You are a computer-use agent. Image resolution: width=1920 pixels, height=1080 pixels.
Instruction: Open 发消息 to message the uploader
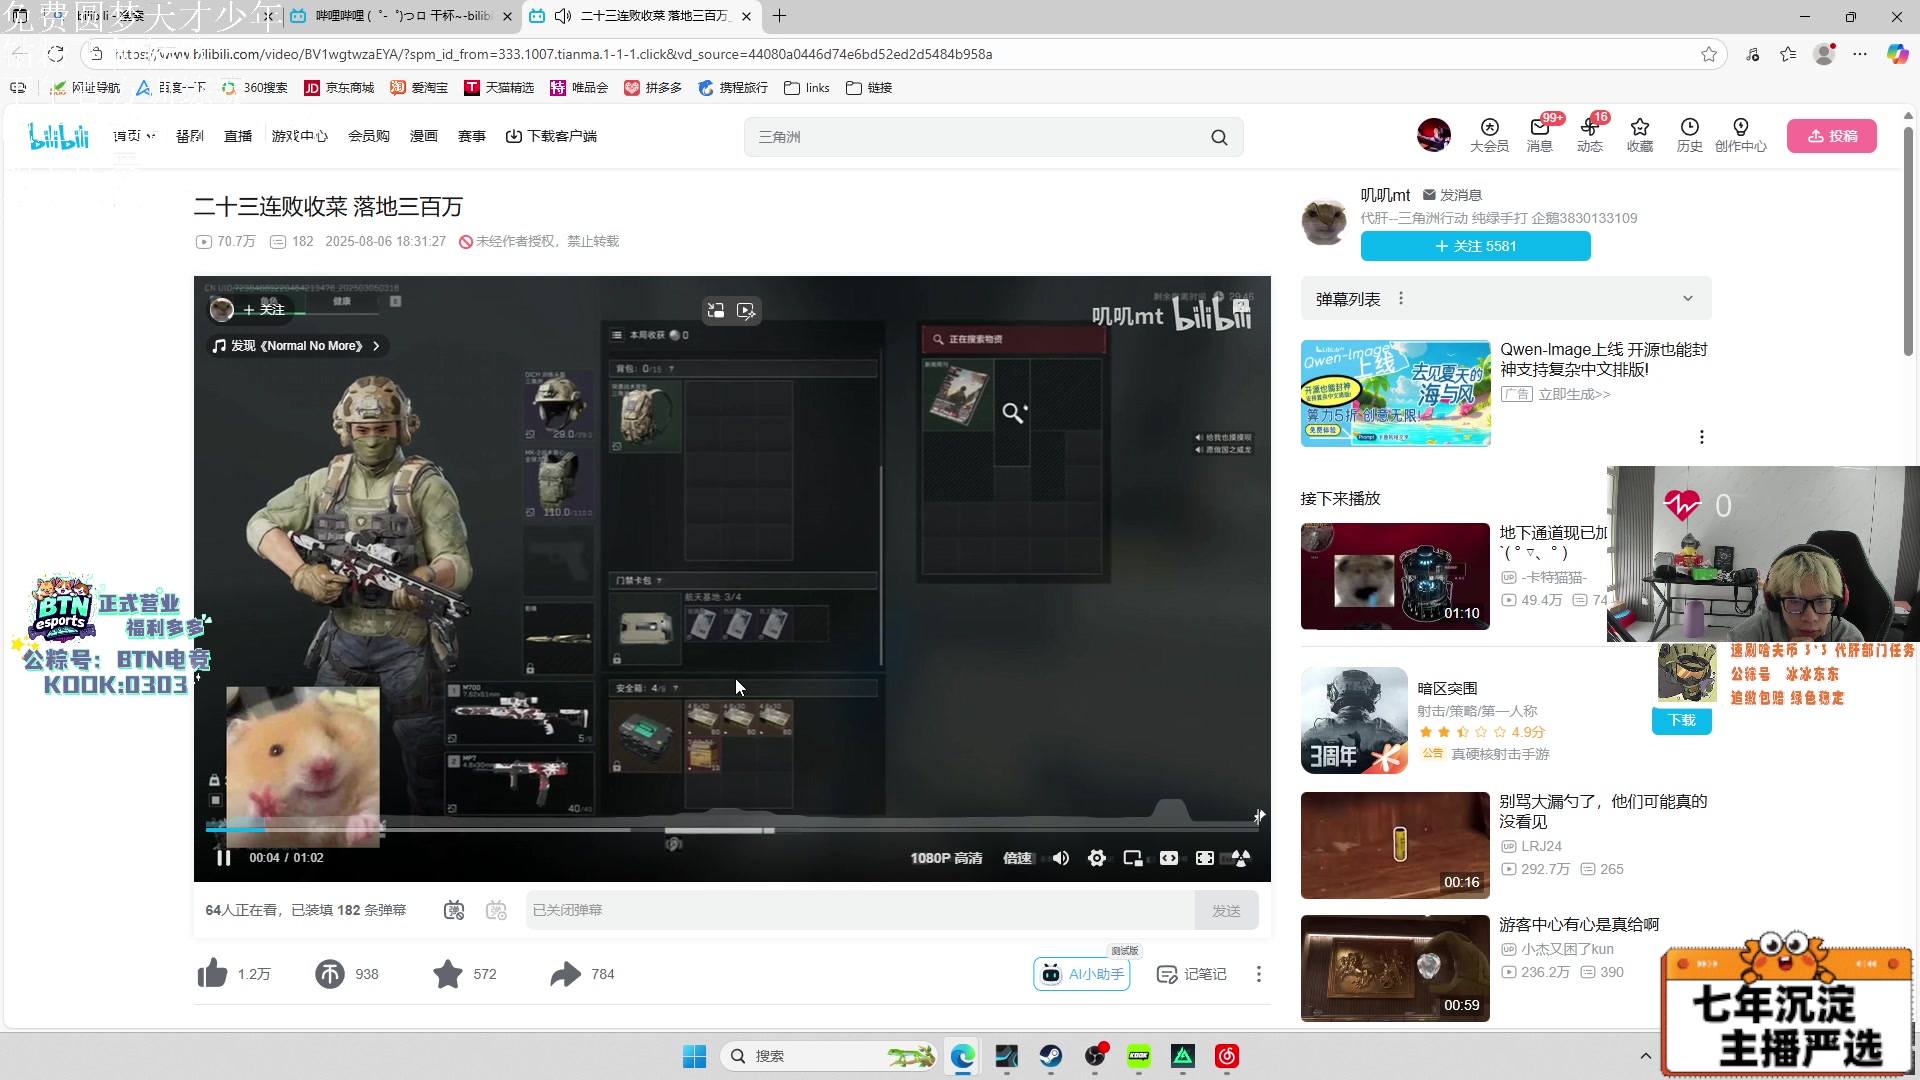click(1453, 195)
